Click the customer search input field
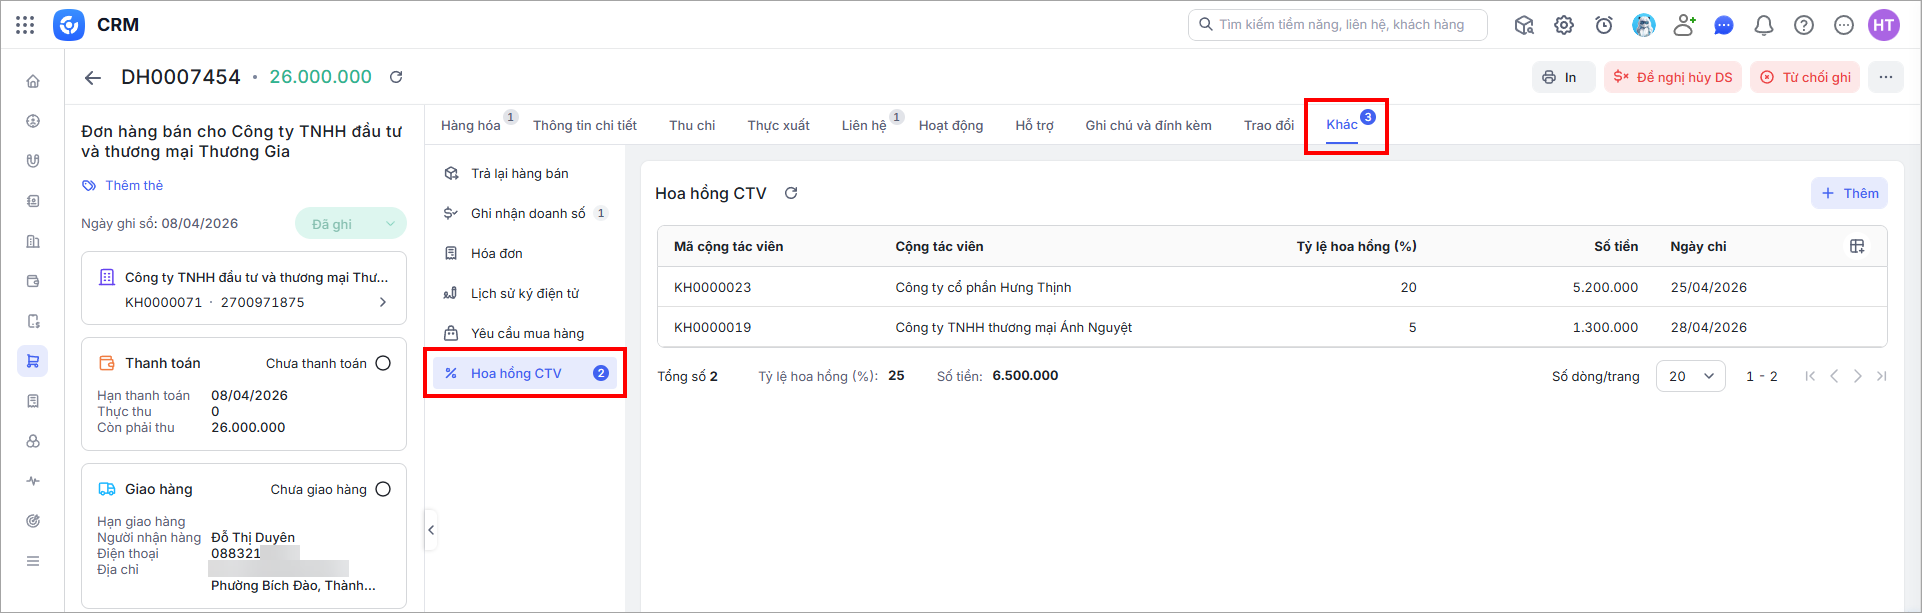Image resolution: width=1922 pixels, height=613 pixels. click(1340, 25)
